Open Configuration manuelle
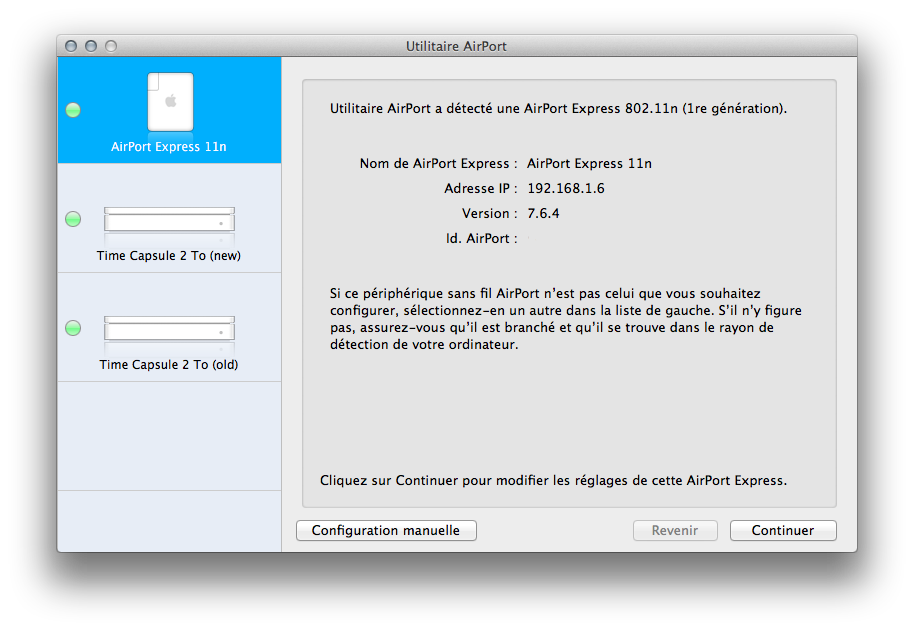The height and width of the screenshot is (631, 914). point(386,530)
